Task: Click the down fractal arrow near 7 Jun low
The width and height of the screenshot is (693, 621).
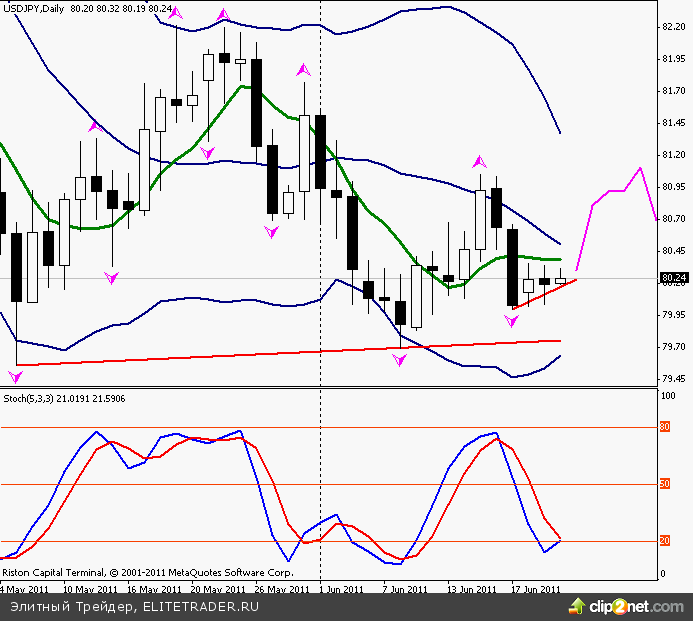Action: (x=400, y=359)
